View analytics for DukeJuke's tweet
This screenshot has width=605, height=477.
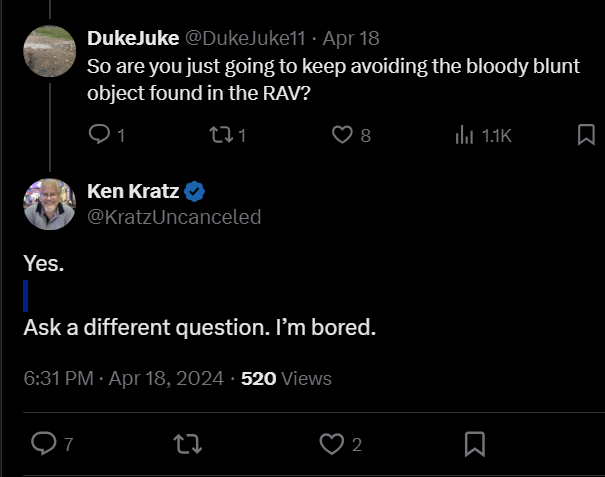(465, 135)
